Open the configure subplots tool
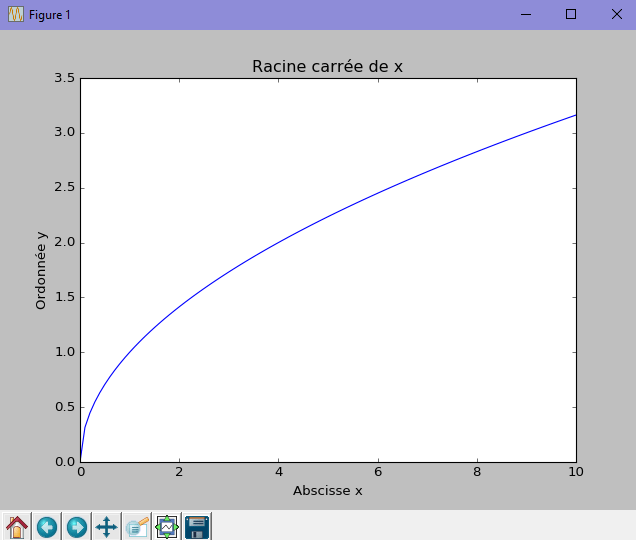 pos(167,527)
